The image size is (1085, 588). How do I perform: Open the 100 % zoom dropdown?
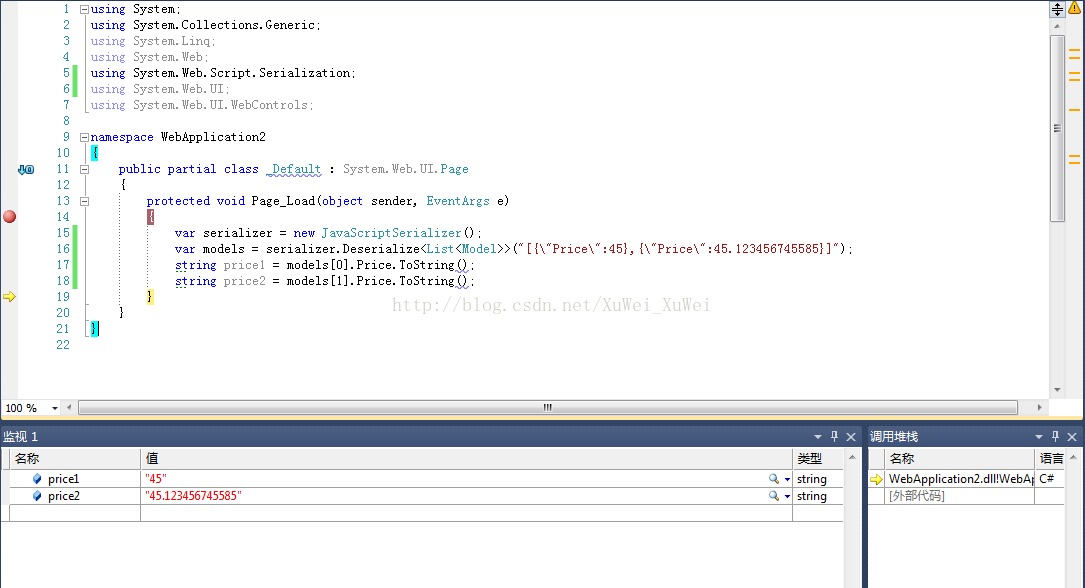(x=55, y=408)
